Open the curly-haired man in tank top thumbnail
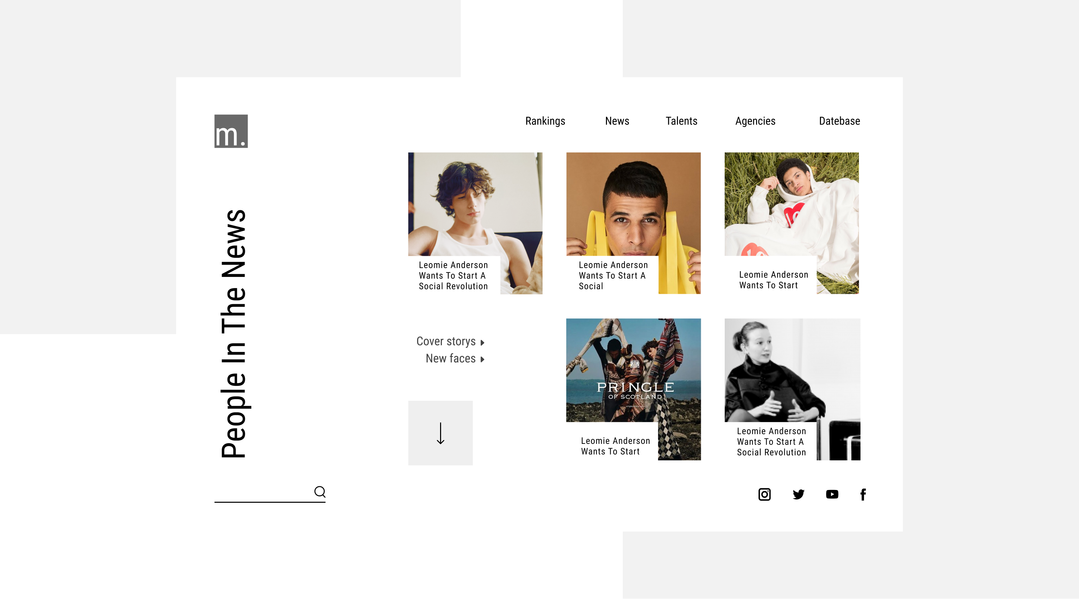 pos(476,223)
